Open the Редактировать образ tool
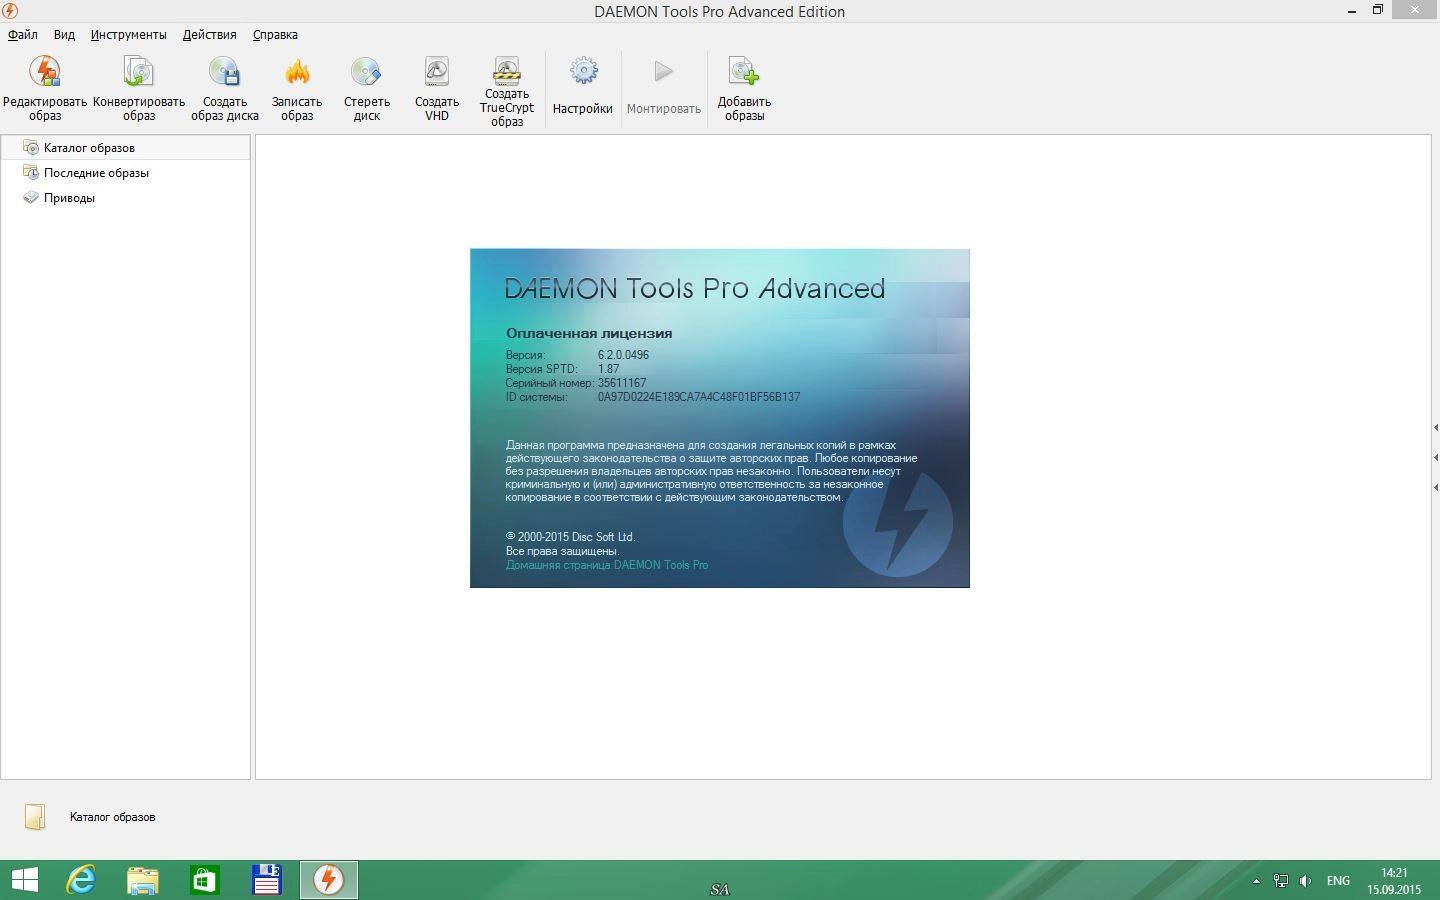The width and height of the screenshot is (1440, 900). pos(45,88)
